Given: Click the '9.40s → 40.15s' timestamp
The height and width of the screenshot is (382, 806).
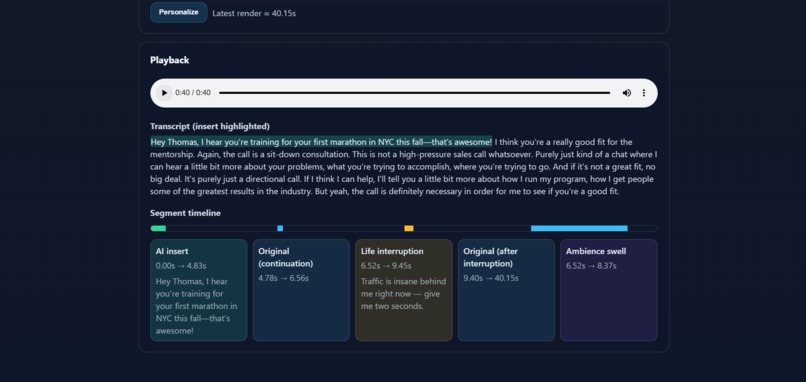Looking at the screenshot, I should [x=491, y=278].
